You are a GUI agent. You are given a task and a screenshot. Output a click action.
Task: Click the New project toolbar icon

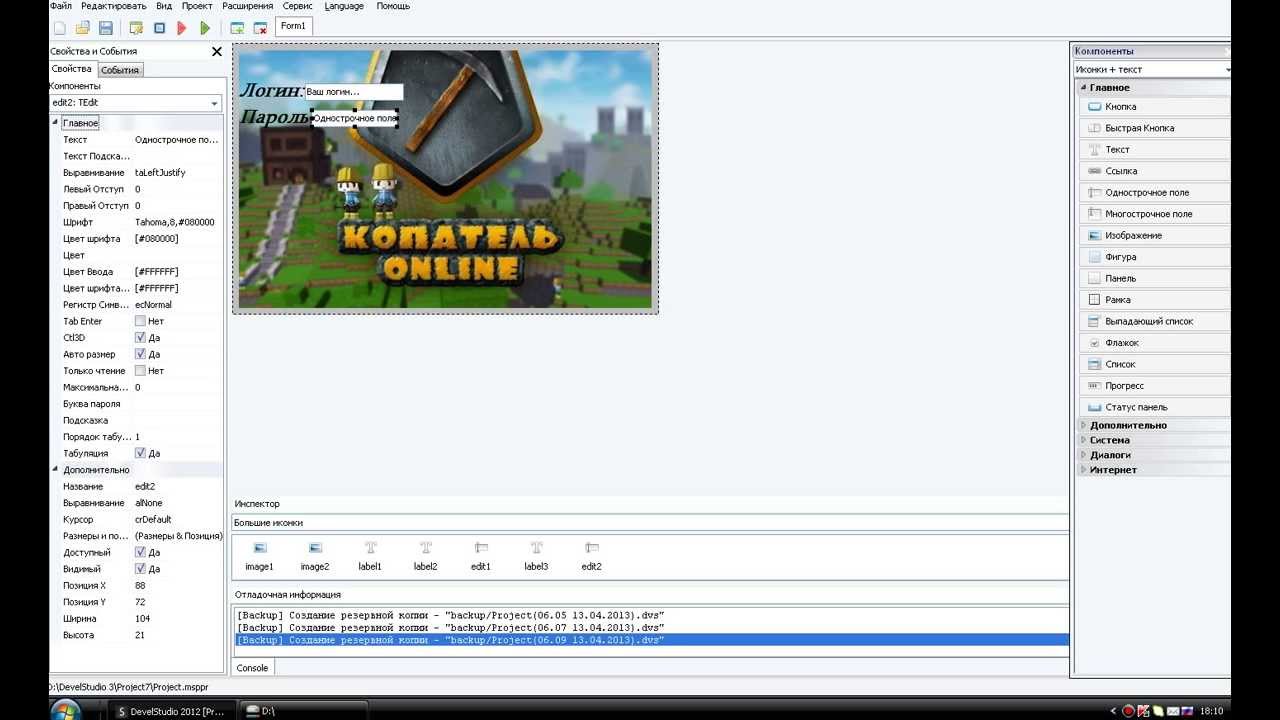pos(60,28)
